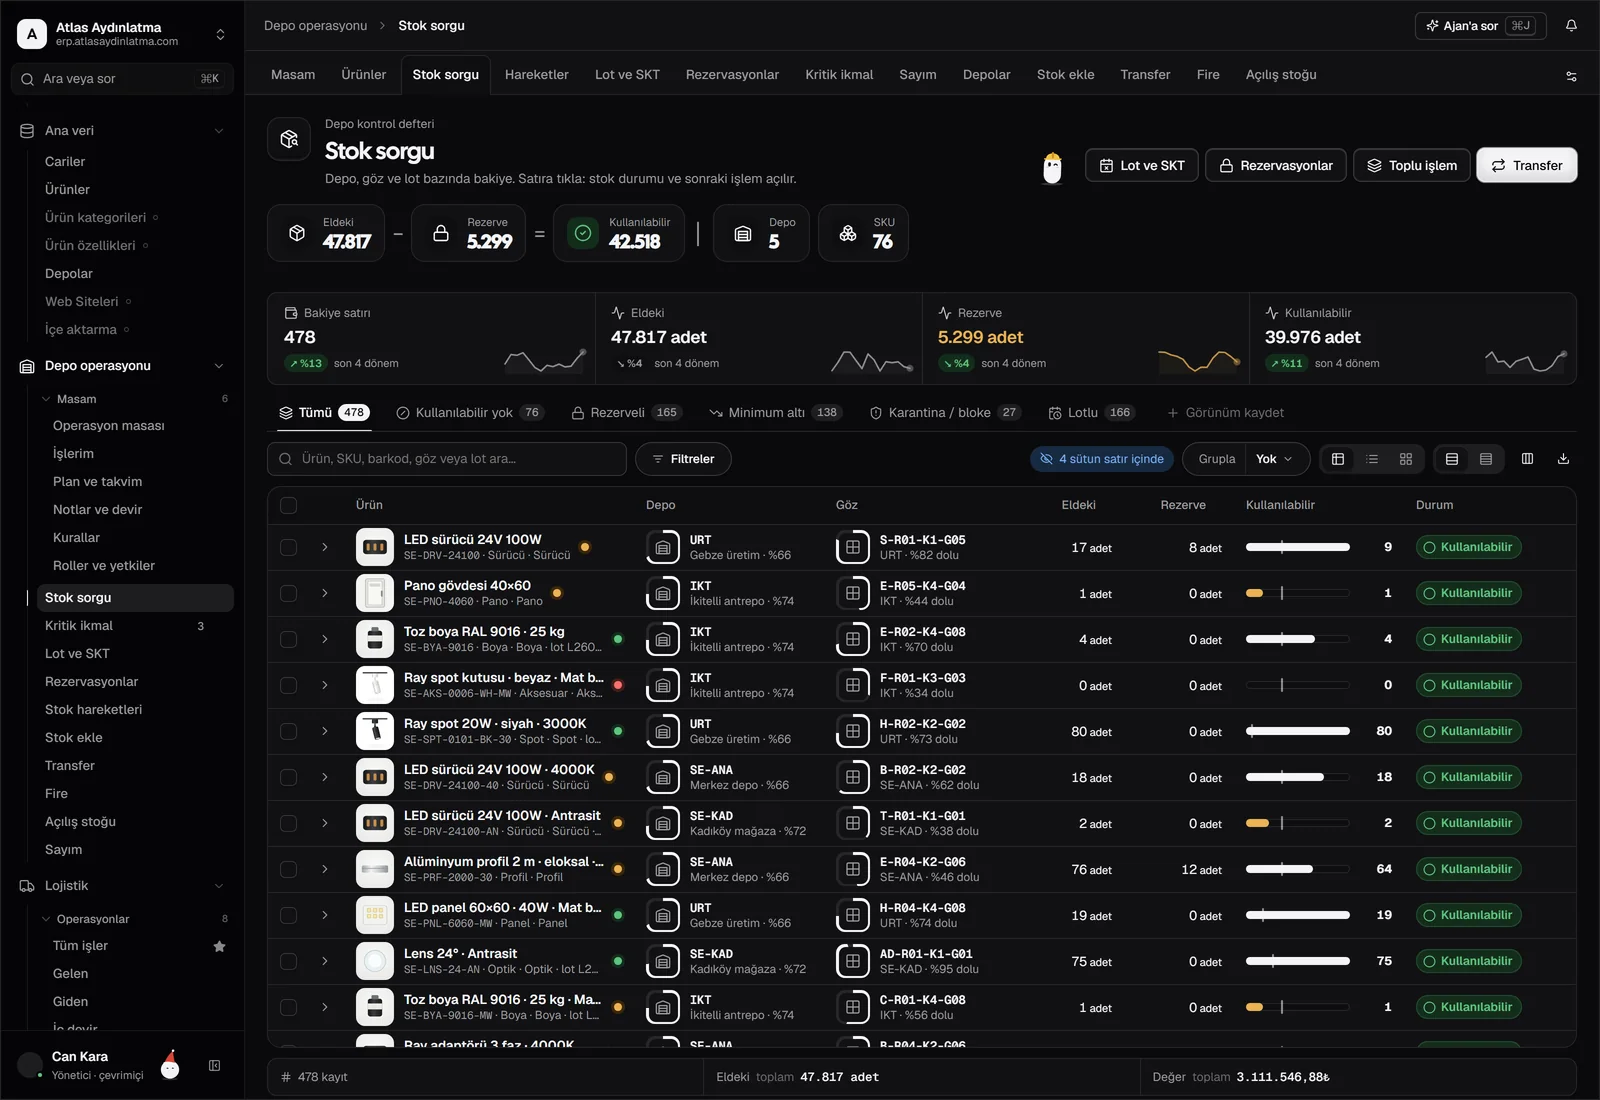This screenshot has height=1100, width=1600.
Task: Click page settings sliders icon
Action: tap(1571, 76)
